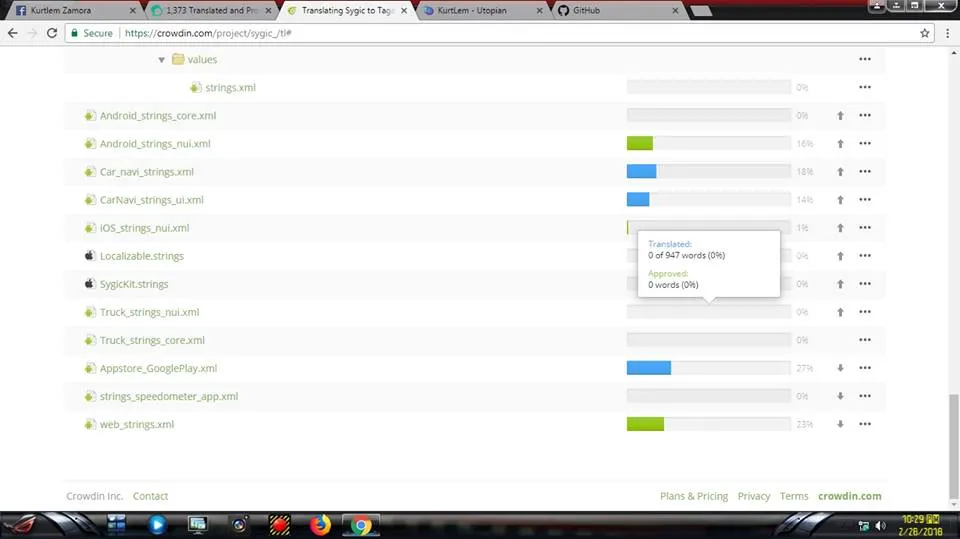Open more options for strings.xml
The image size is (960, 539).
tap(864, 87)
